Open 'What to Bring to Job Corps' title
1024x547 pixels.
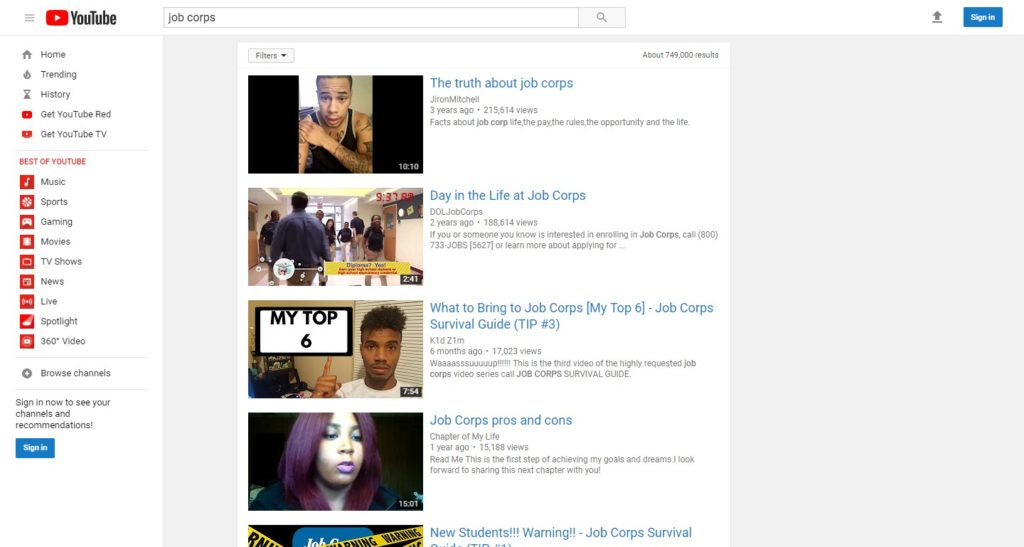click(x=571, y=316)
